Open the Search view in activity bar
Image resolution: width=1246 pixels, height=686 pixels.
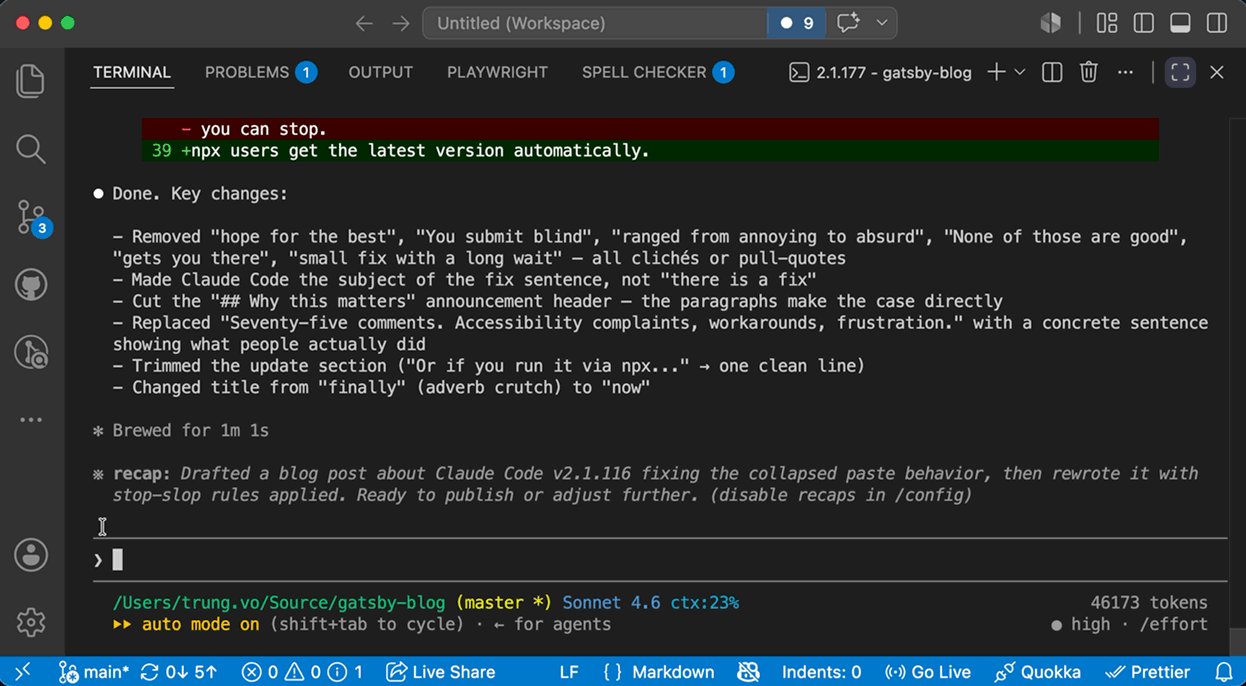pos(31,149)
